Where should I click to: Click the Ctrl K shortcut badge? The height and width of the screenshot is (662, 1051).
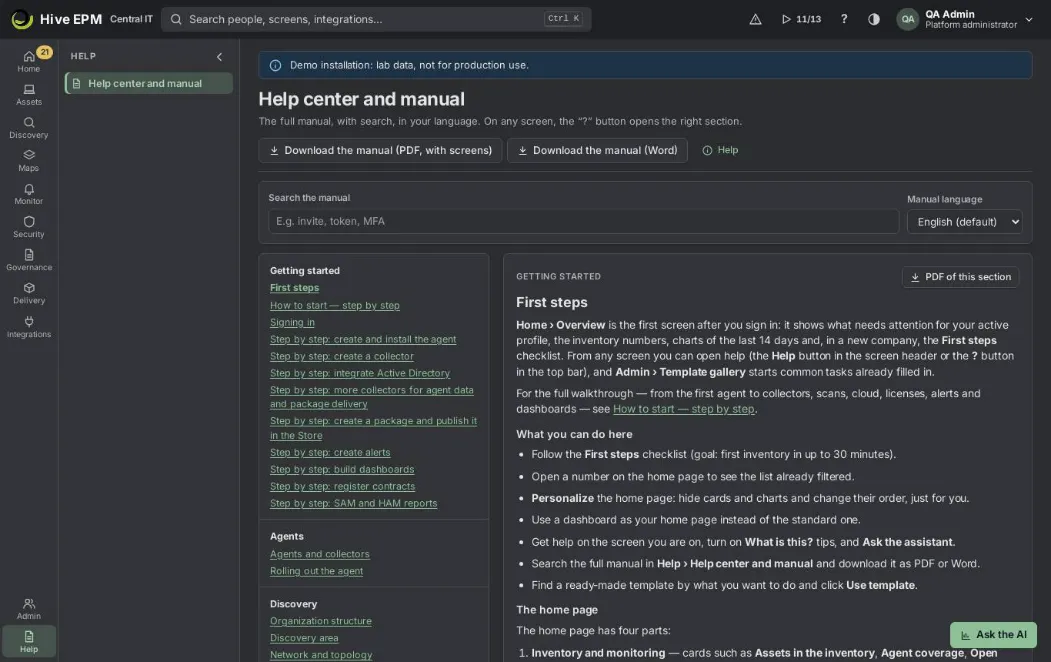(563, 19)
